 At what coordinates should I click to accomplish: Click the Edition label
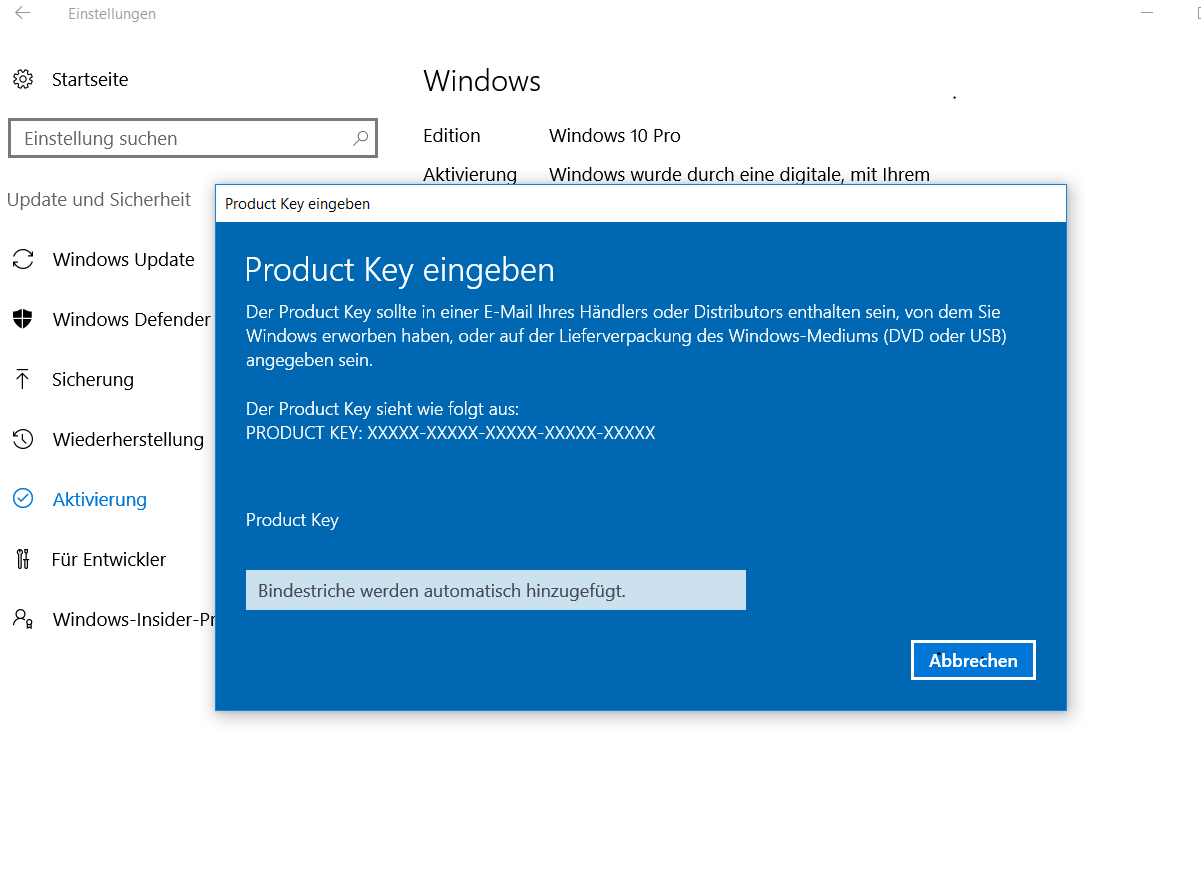coord(452,135)
